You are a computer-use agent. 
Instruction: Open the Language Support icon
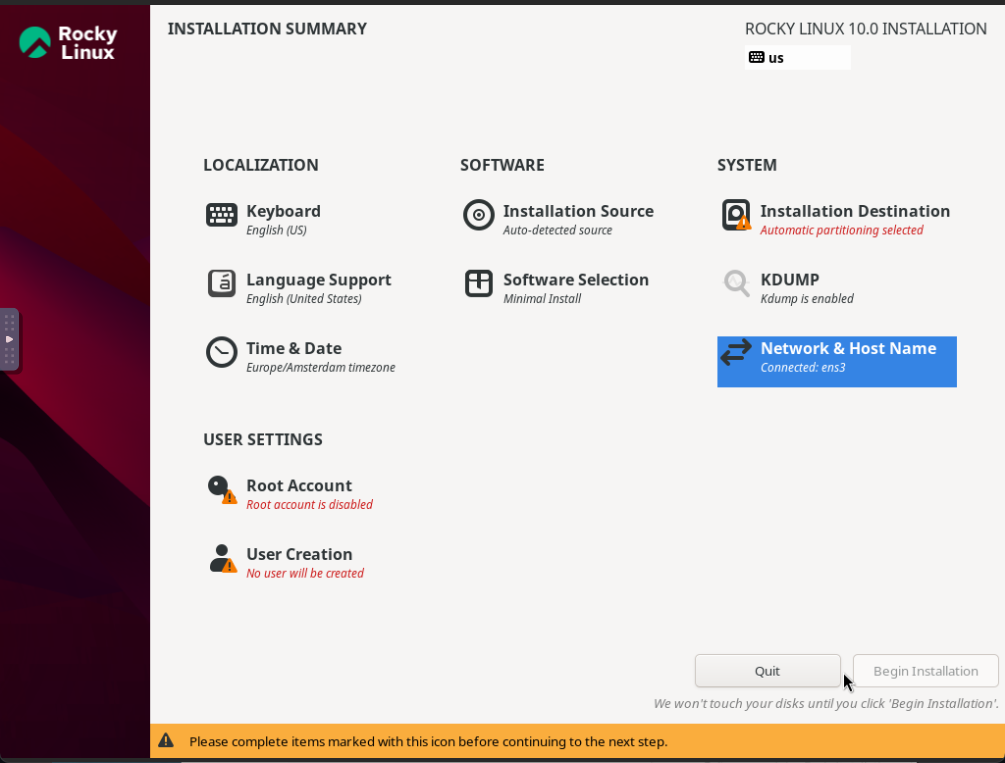pos(221,283)
